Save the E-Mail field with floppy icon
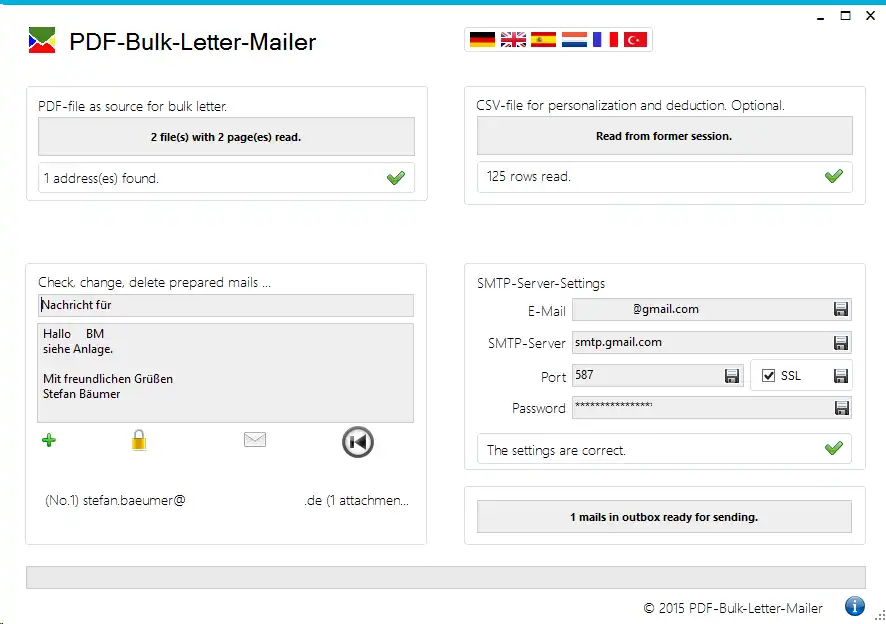Image resolution: width=886 pixels, height=624 pixels. click(x=841, y=309)
